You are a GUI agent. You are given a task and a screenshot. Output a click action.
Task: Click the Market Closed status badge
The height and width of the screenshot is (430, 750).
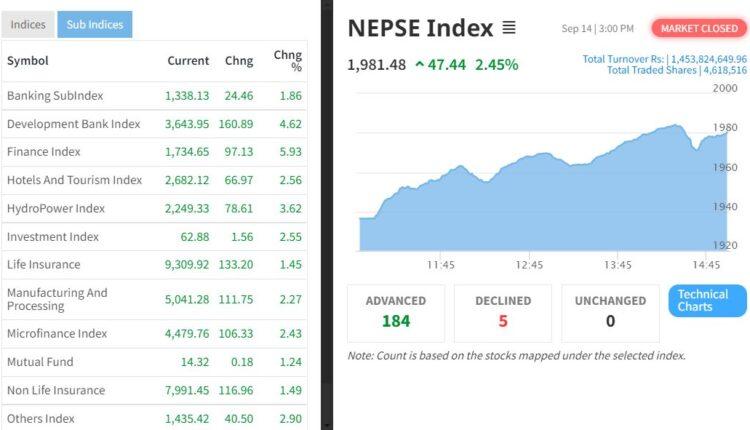coord(699,28)
